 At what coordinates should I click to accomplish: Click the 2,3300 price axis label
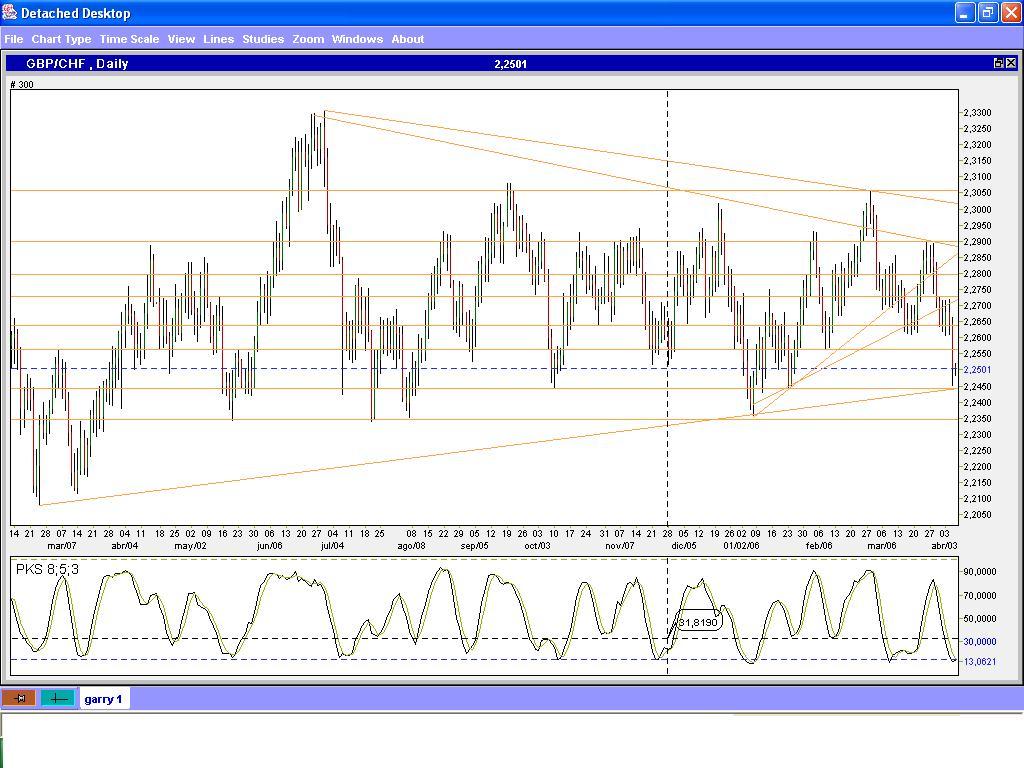(977, 112)
